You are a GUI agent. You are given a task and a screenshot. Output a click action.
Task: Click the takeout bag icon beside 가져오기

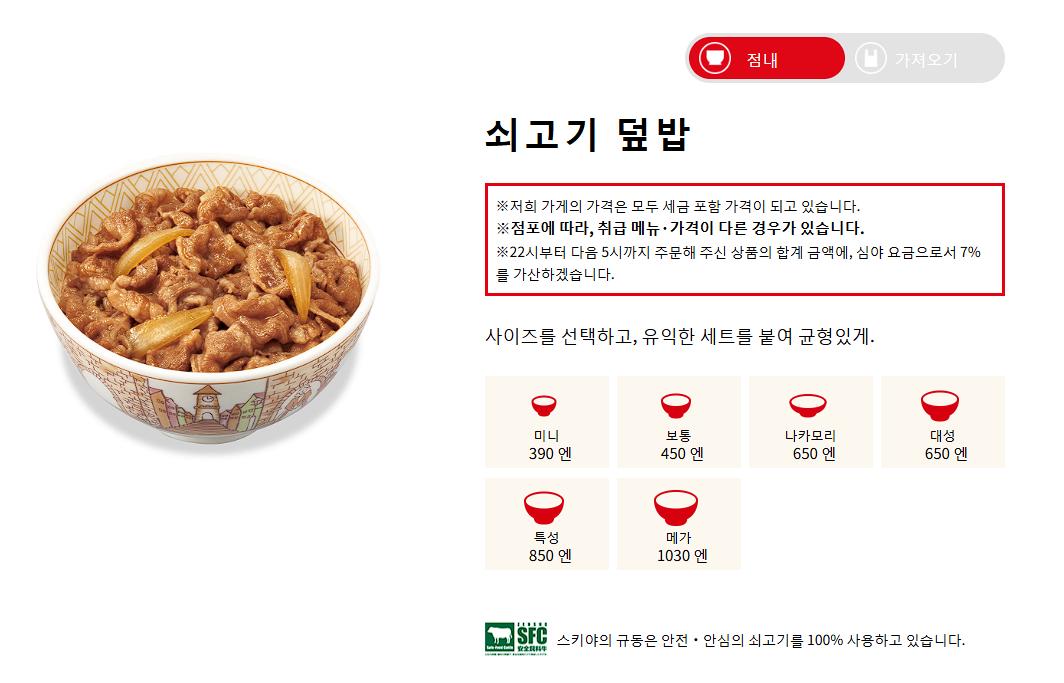pyautogui.click(x=871, y=58)
